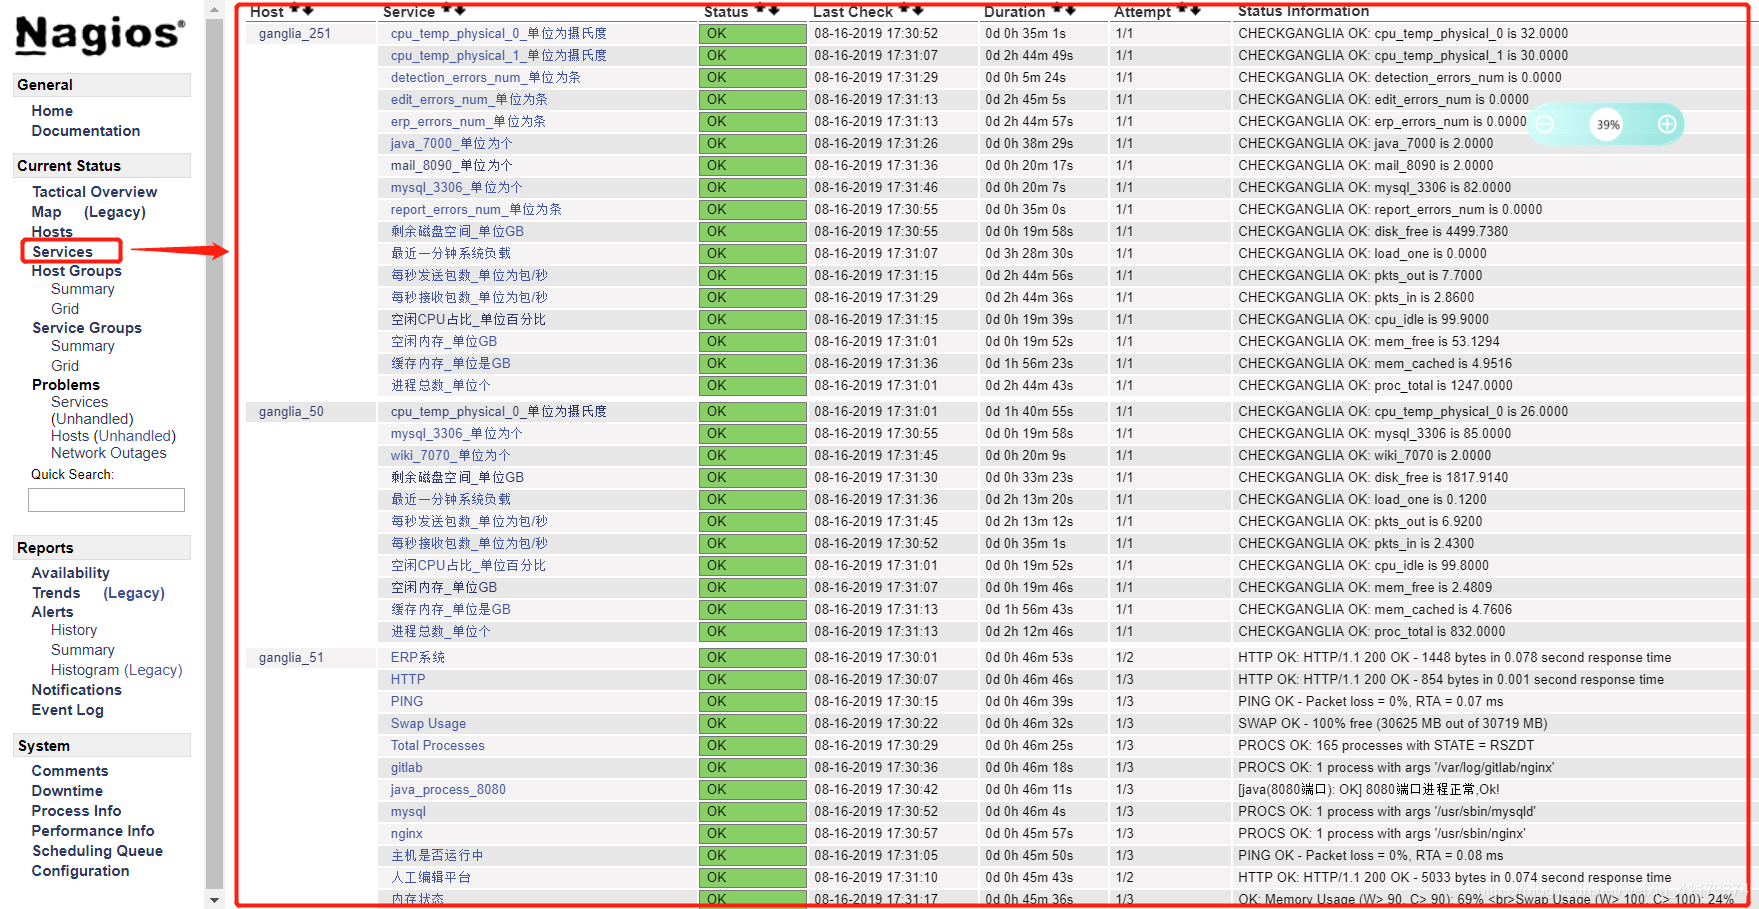Open Trends (Legacy) link
The height and width of the screenshot is (909, 1759).
point(134,593)
